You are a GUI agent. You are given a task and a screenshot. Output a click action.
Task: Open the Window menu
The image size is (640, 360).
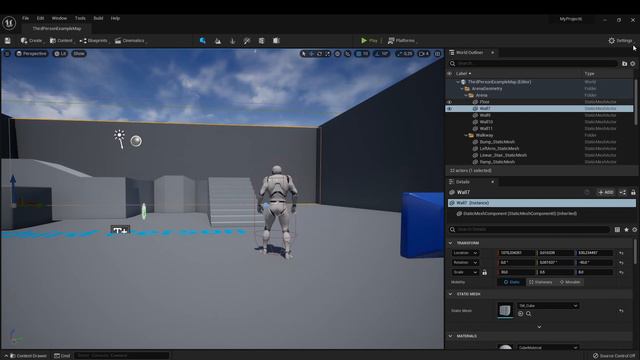coord(59,18)
